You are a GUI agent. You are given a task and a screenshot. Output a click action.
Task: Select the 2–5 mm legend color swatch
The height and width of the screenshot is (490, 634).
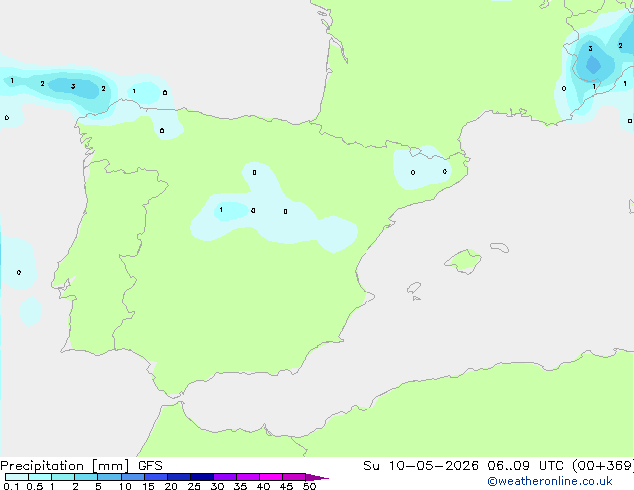pos(86,477)
